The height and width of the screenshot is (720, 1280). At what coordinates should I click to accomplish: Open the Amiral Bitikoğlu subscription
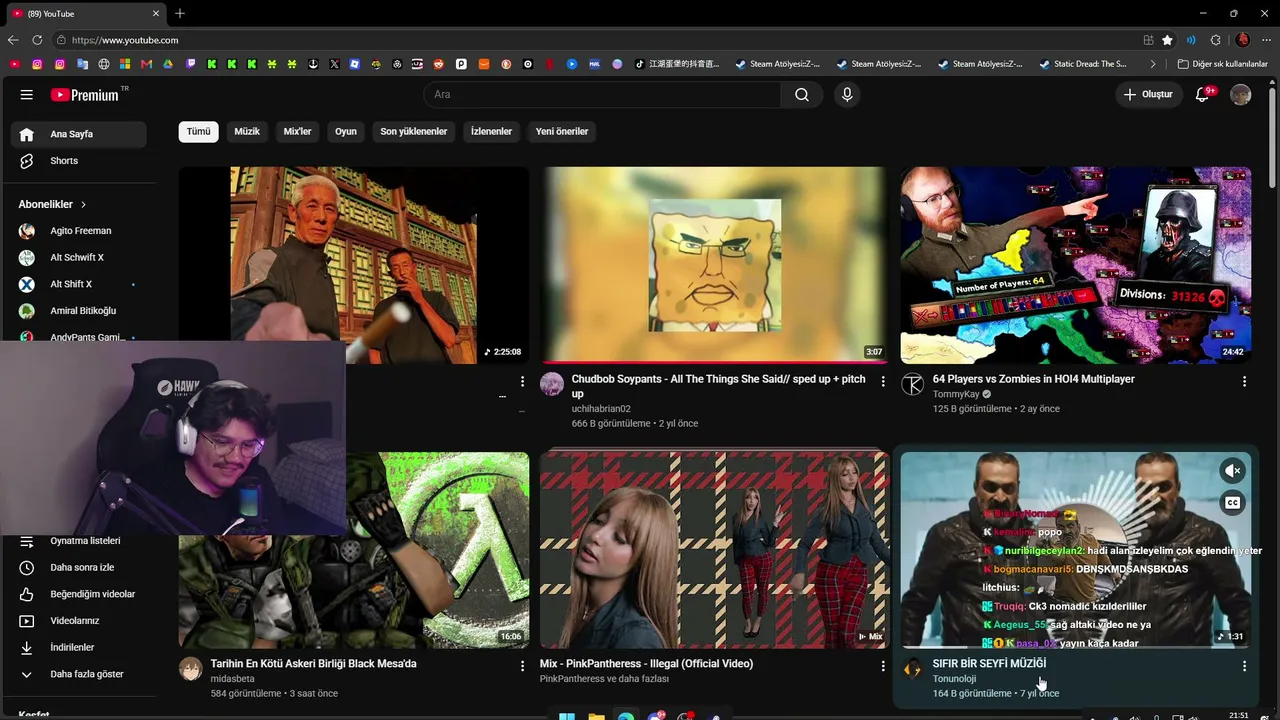pos(79,311)
